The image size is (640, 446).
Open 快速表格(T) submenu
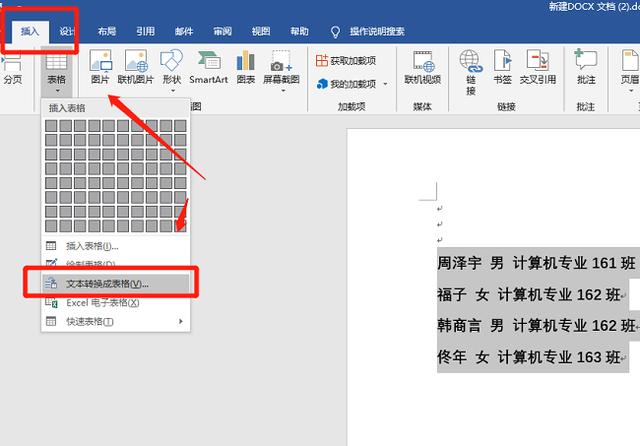point(116,322)
